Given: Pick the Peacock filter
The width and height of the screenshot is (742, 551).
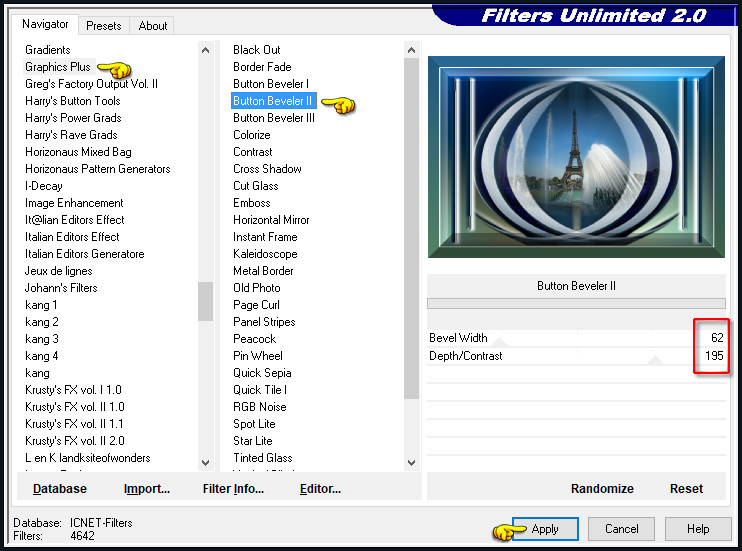Looking at the screenshot, I should click(x=255, y=339).
